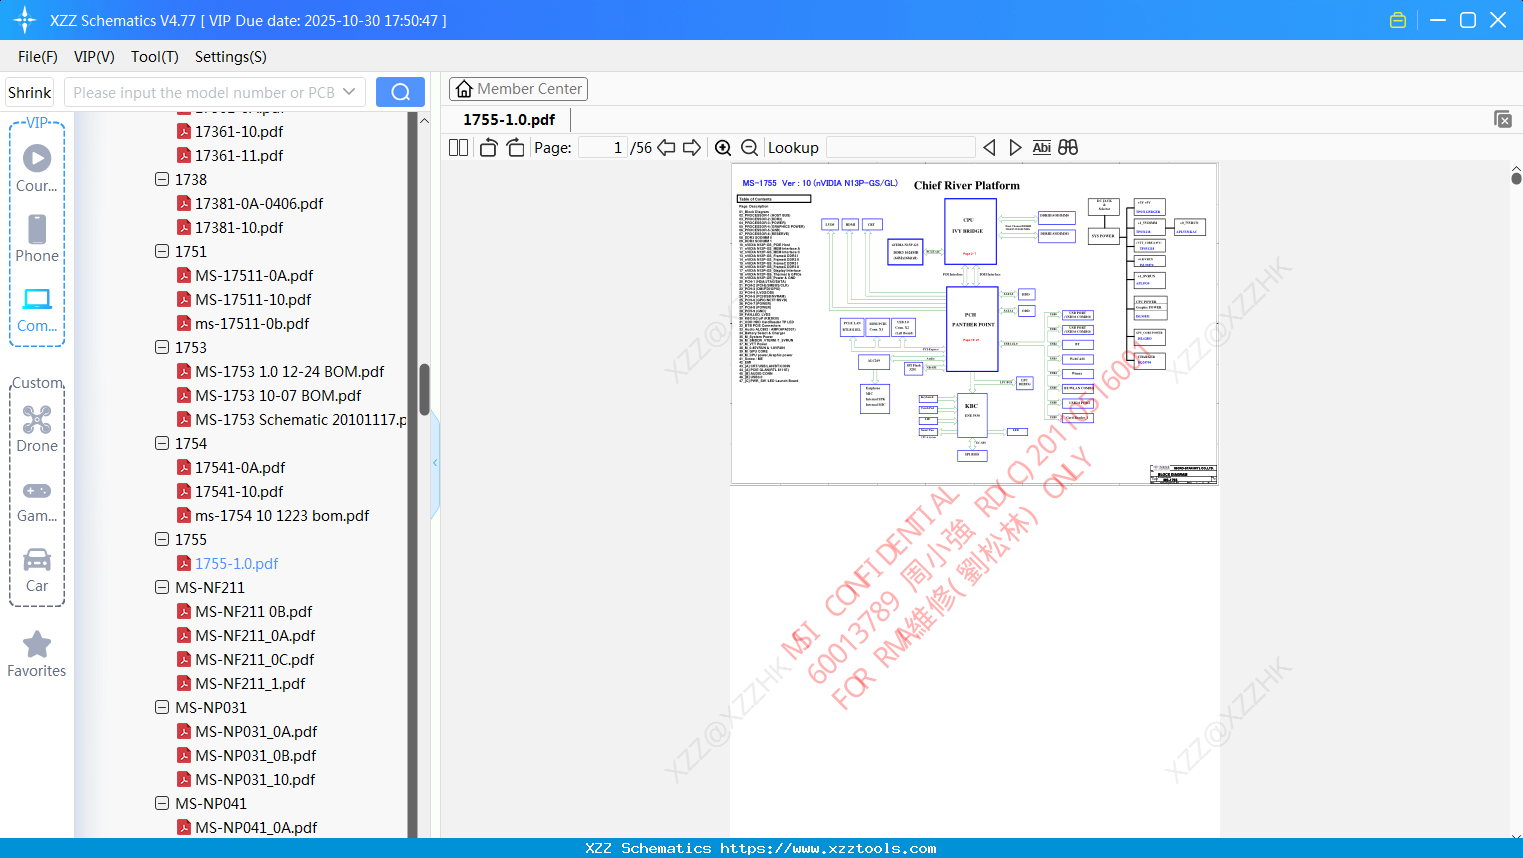Viewport: 1523px width, 858px height.
Task: Zoom in on the schematic
Action: (x=723, y=147)
